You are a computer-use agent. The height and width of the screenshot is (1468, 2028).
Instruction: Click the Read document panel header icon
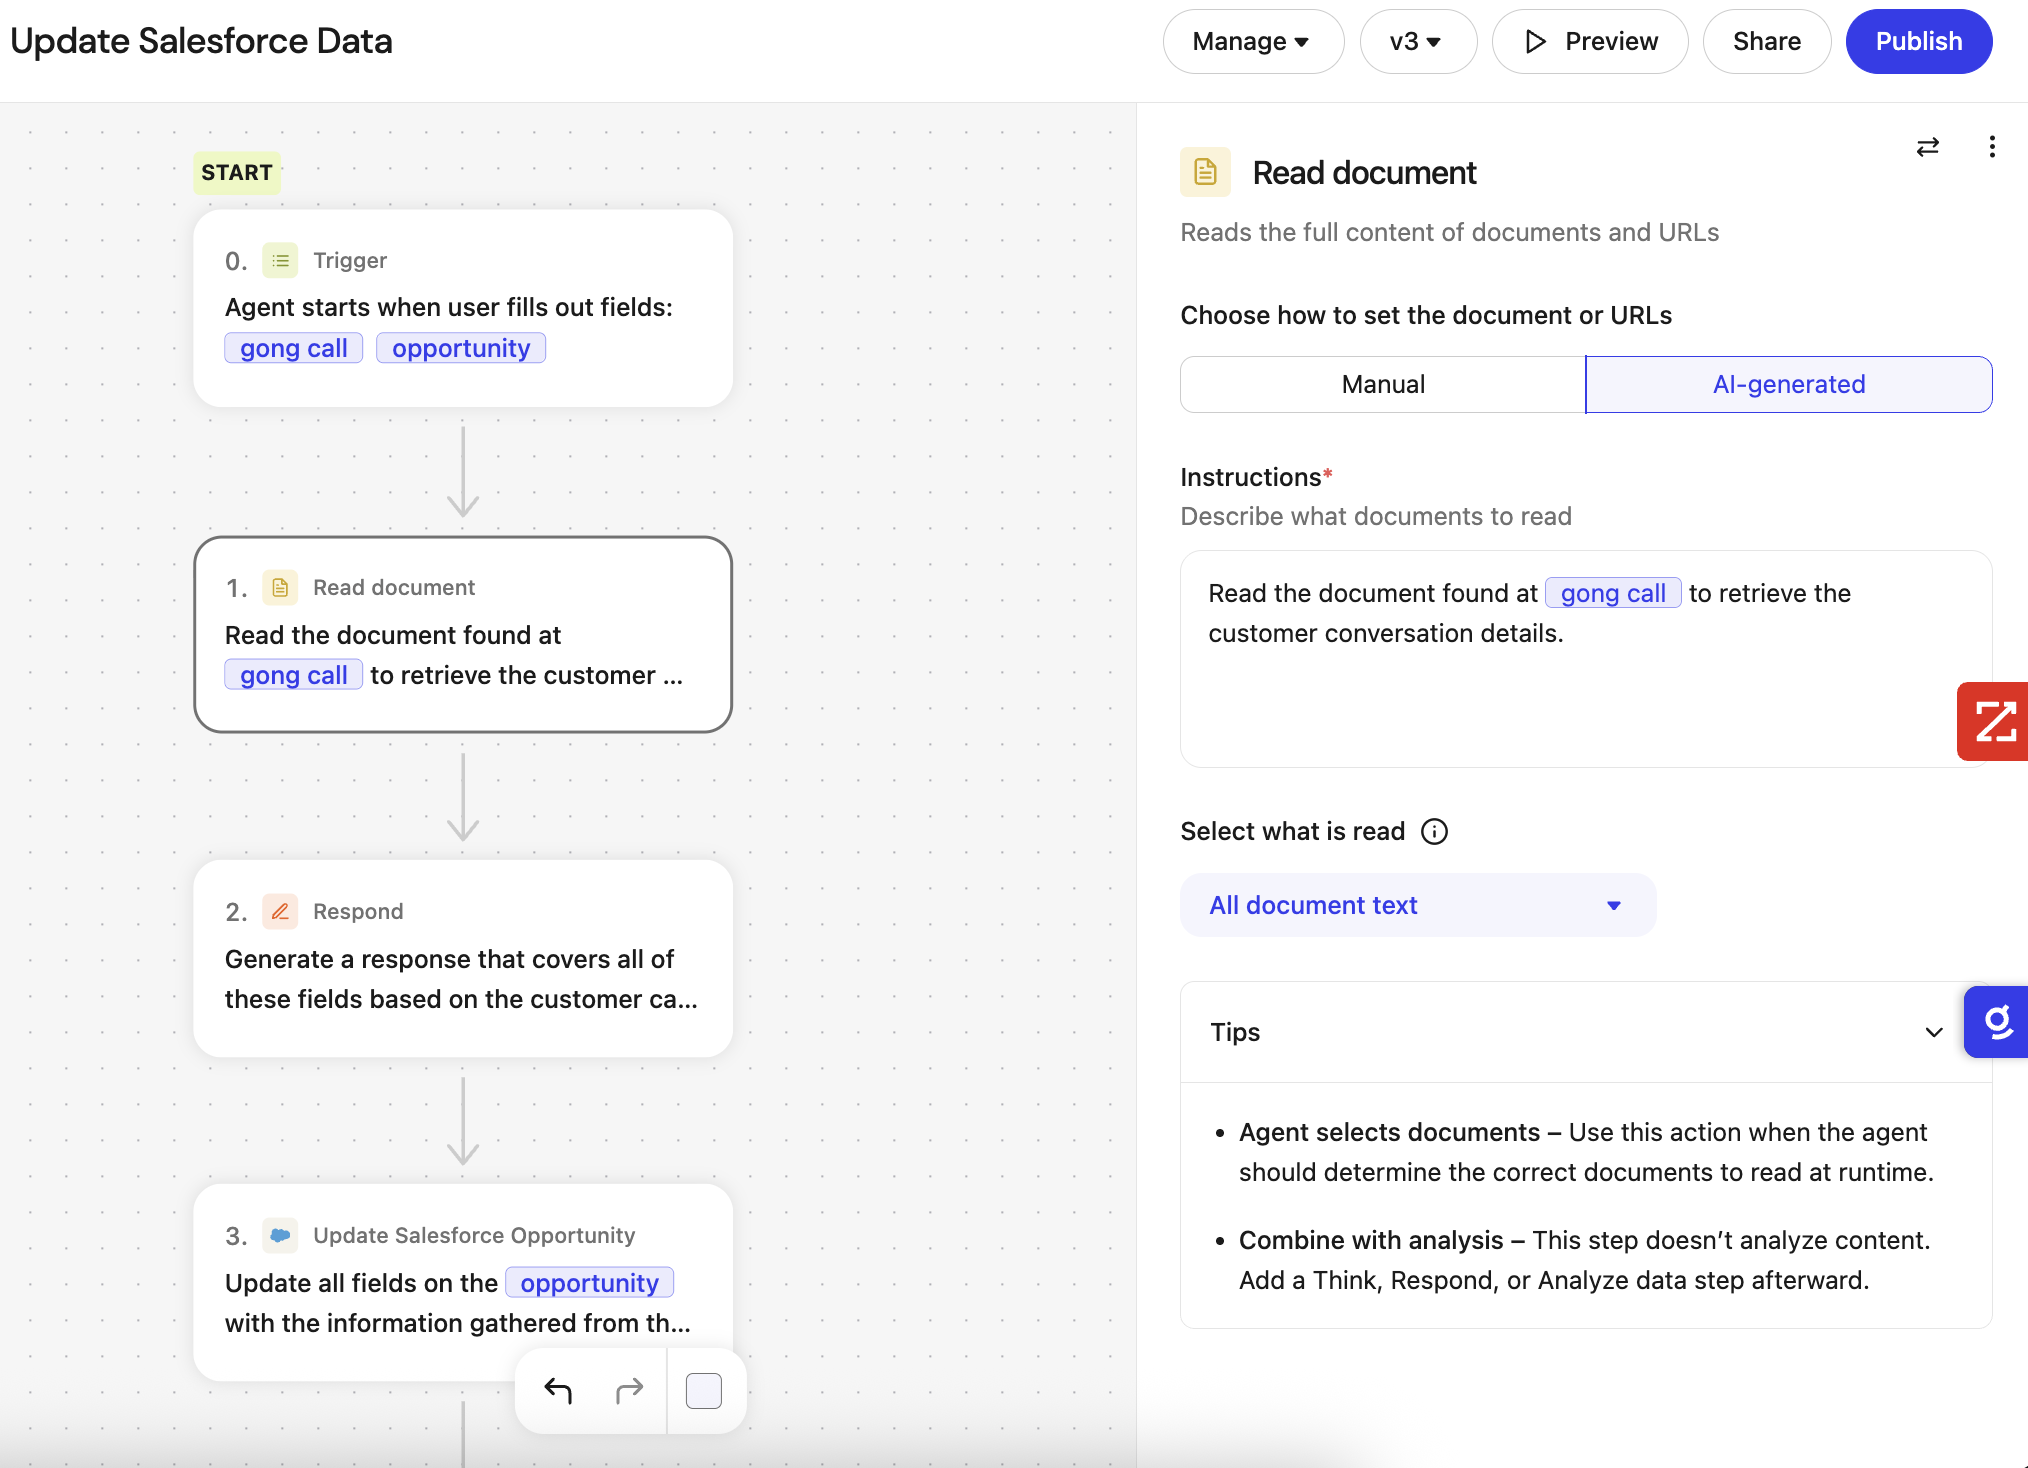click(1205, 172)
